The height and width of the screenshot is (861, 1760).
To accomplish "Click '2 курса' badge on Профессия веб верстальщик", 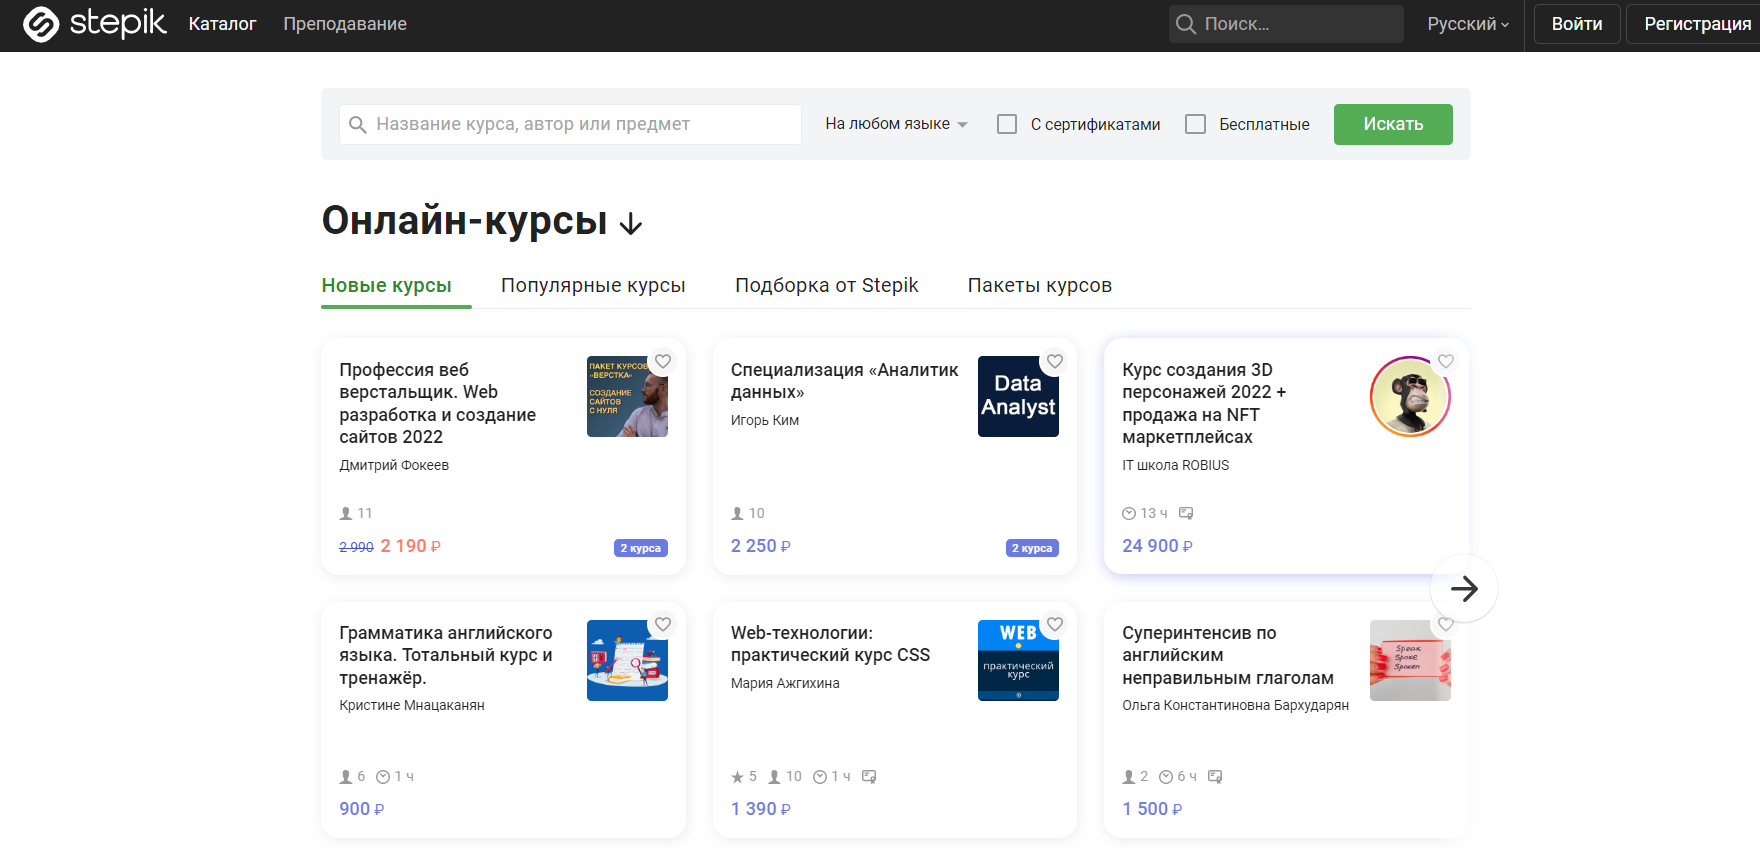I will 640,548.
